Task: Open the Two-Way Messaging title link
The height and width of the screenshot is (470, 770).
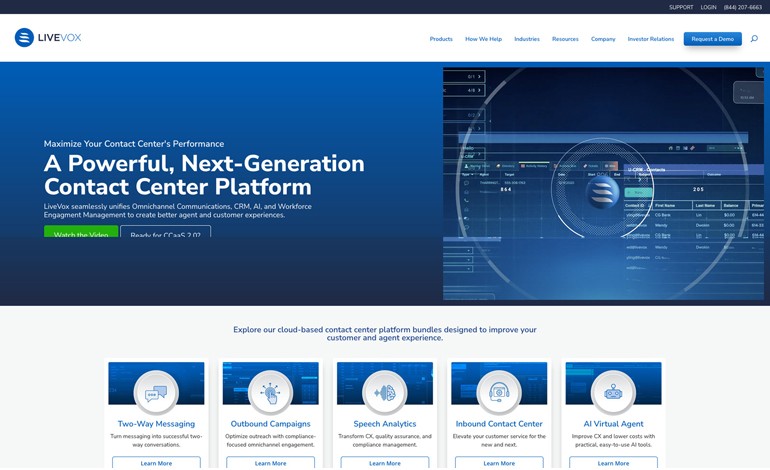Action: tap(156, 424)
